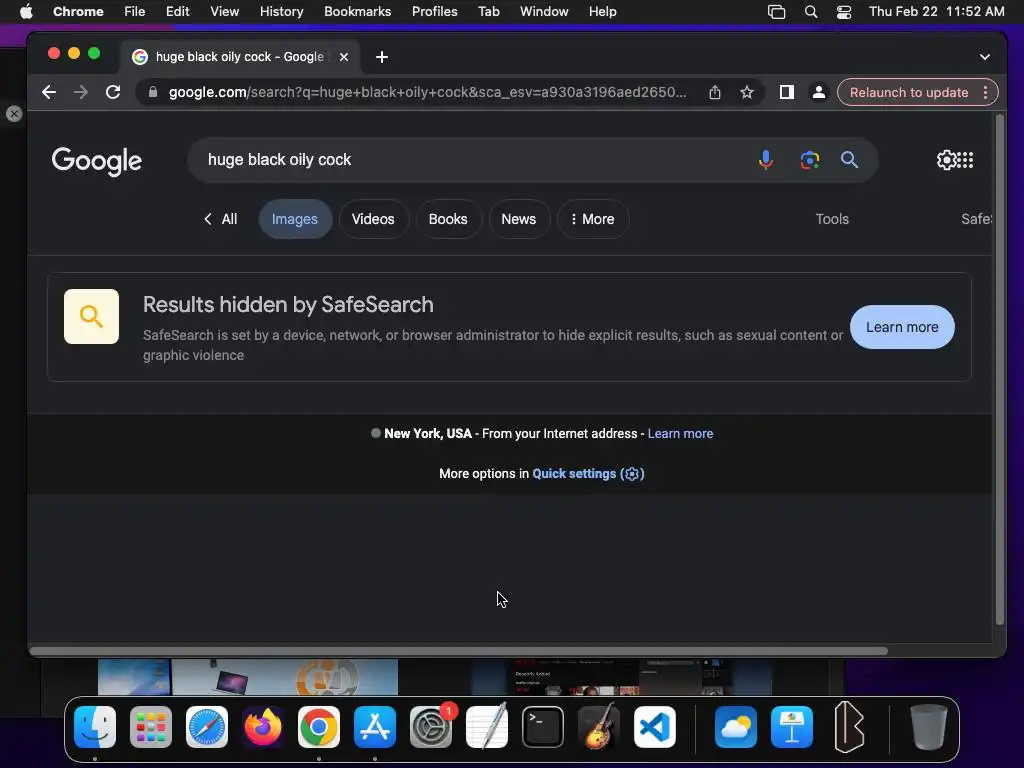Reload the current page
Screen dimensions: 1024x768
click(x=113, y=92)
